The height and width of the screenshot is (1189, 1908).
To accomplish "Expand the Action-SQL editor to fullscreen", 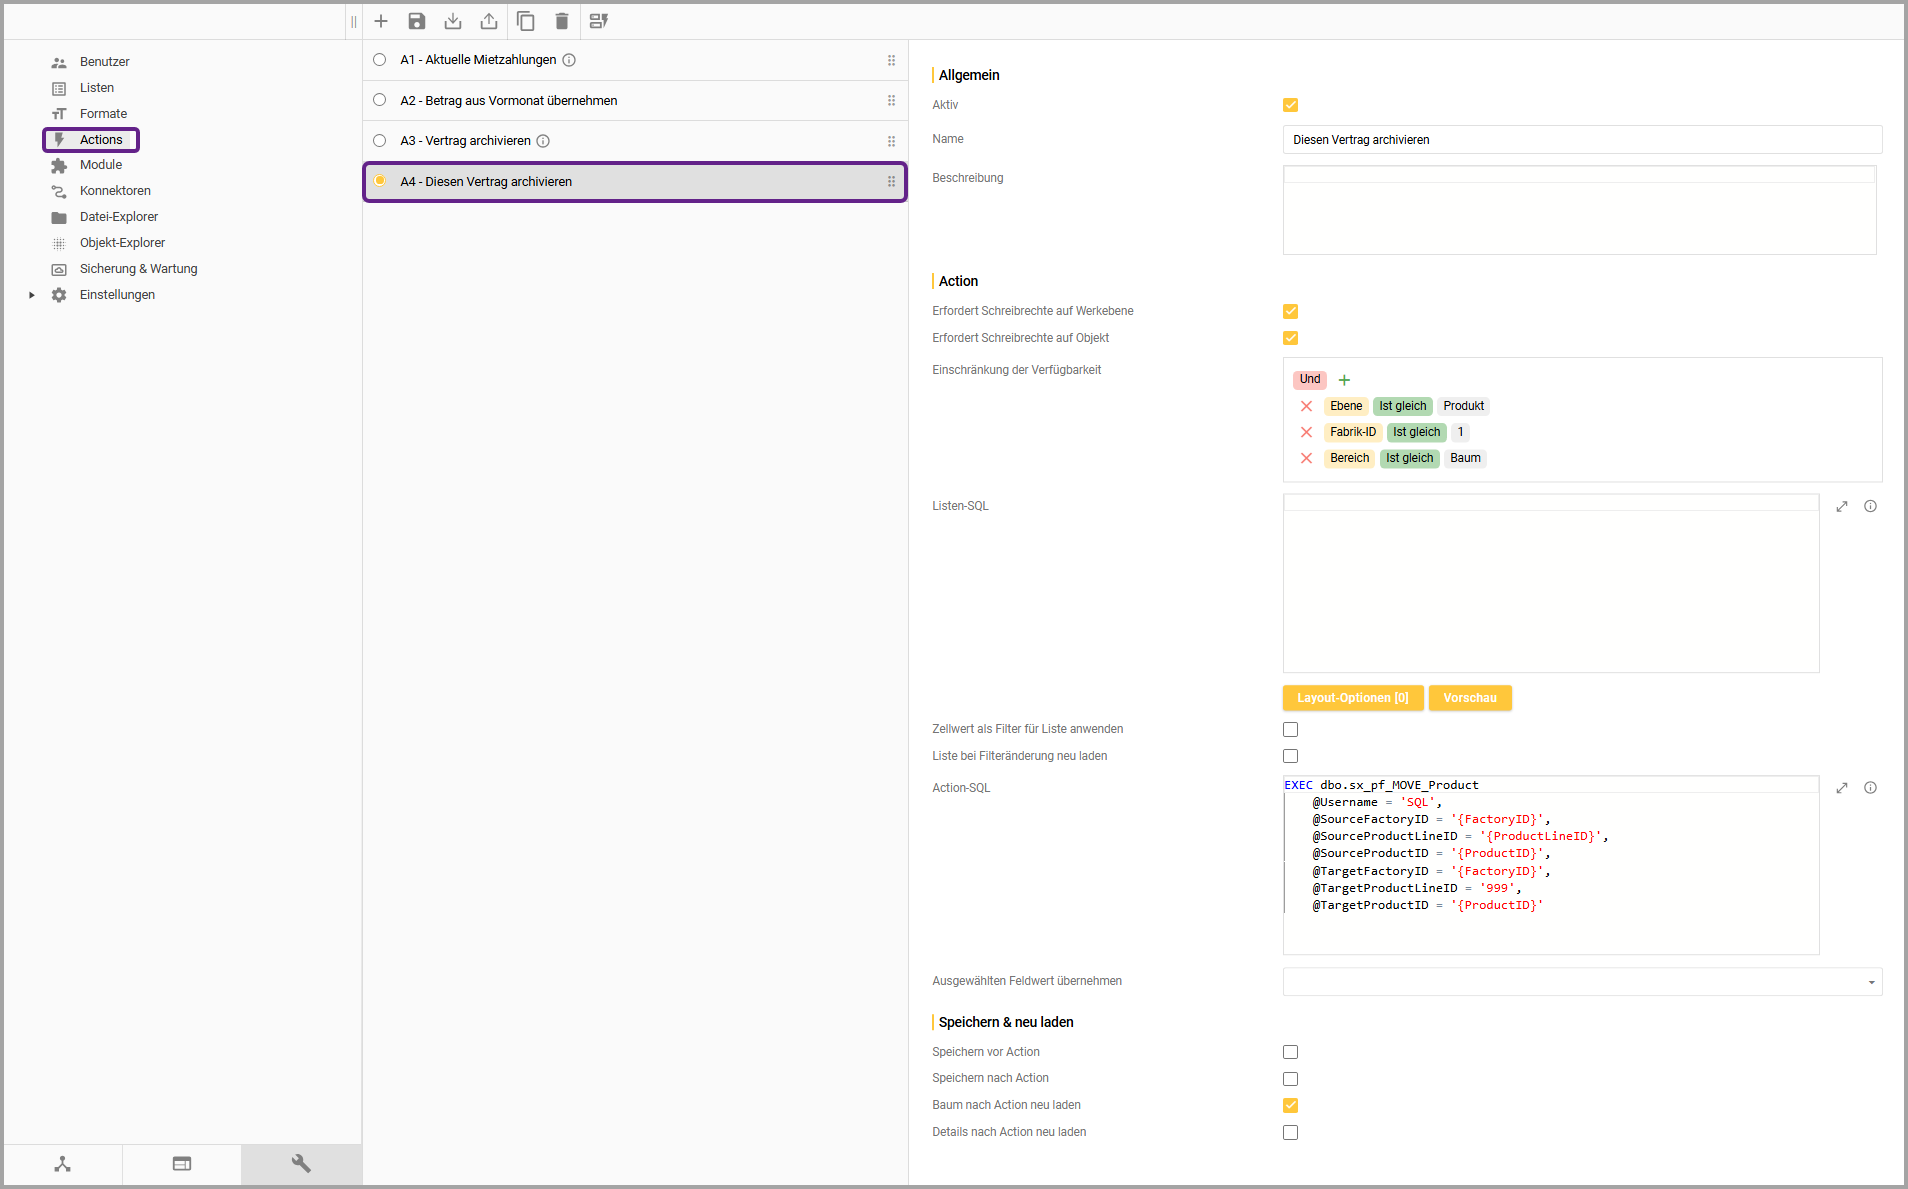I will pyautogui.click(x=1841, y=788).
